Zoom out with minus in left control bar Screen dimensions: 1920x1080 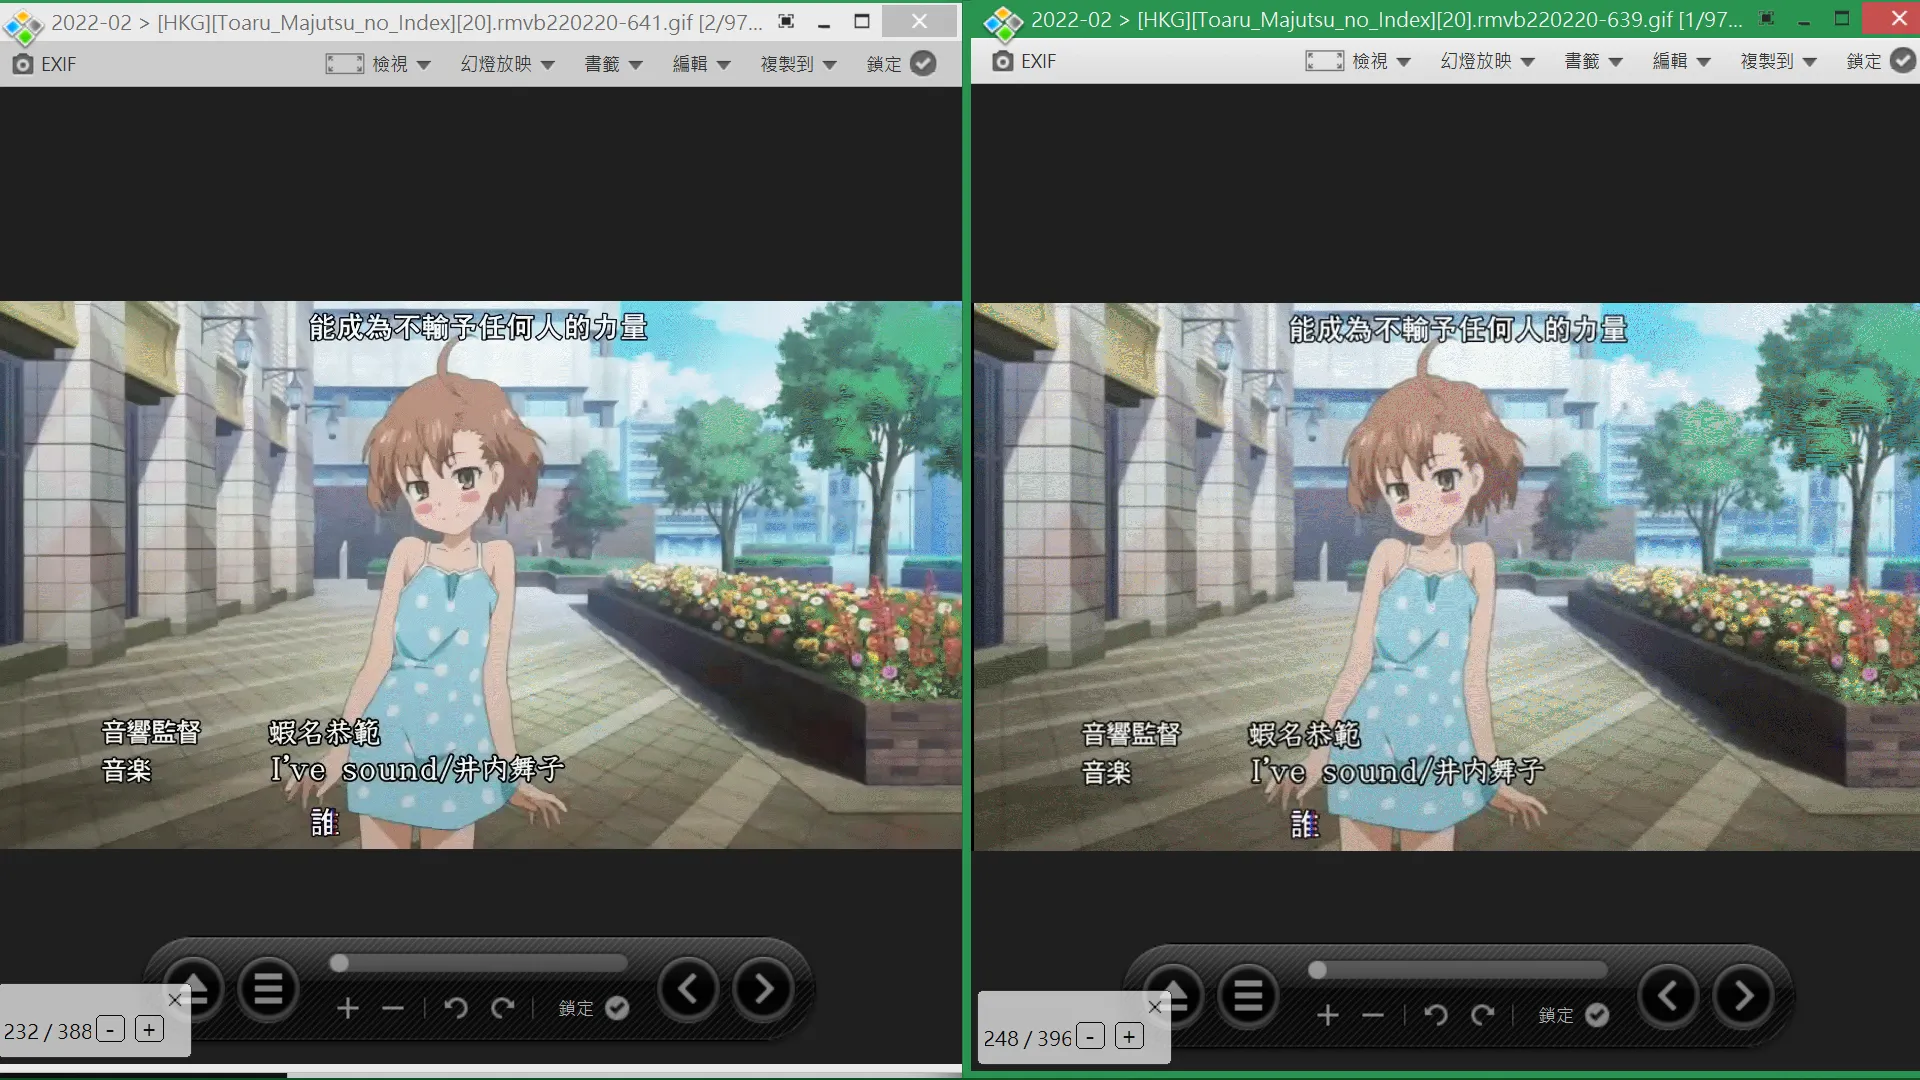click(393, 1008)
